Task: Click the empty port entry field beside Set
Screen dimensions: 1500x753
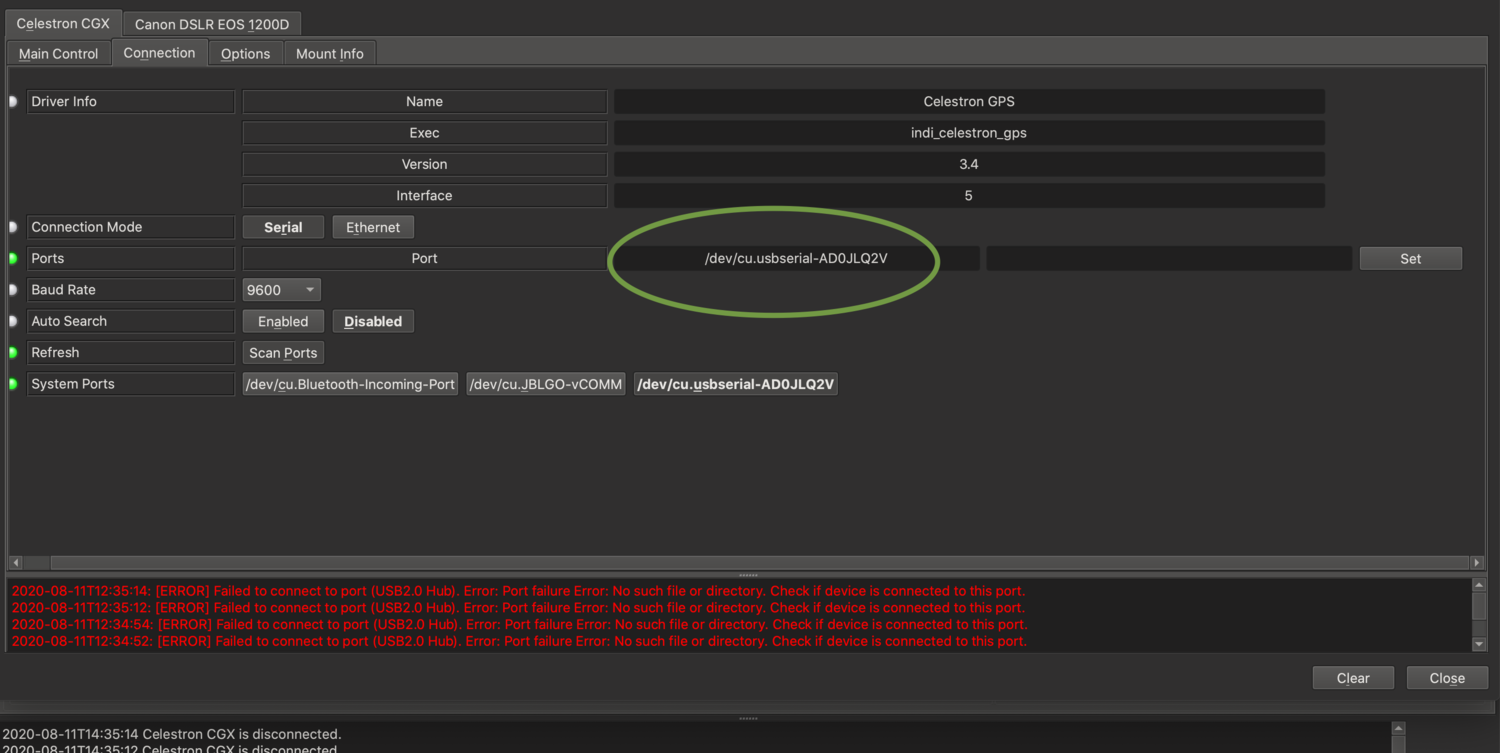Action: tap(1169, 258)
